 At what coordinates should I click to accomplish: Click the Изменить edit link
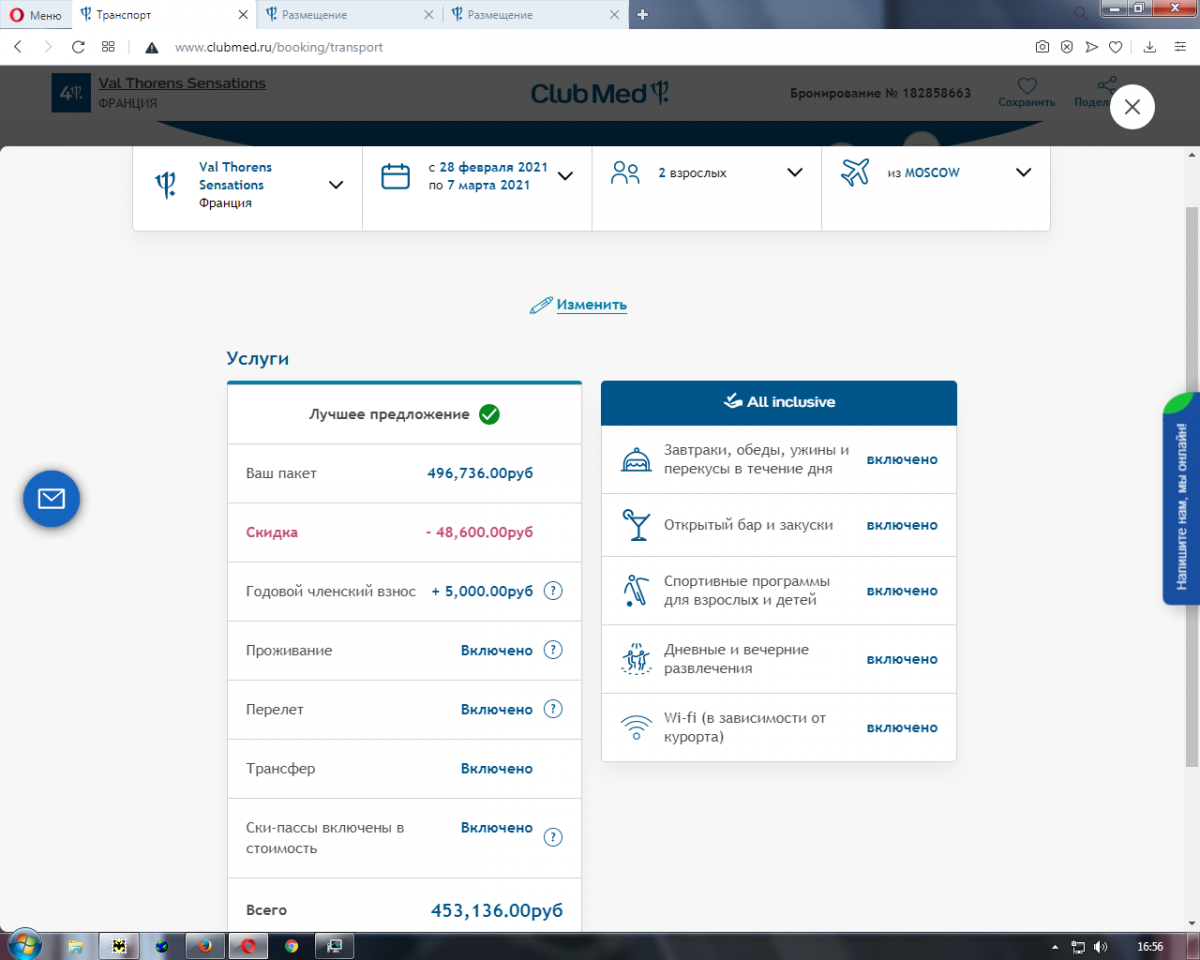point(591,305)
